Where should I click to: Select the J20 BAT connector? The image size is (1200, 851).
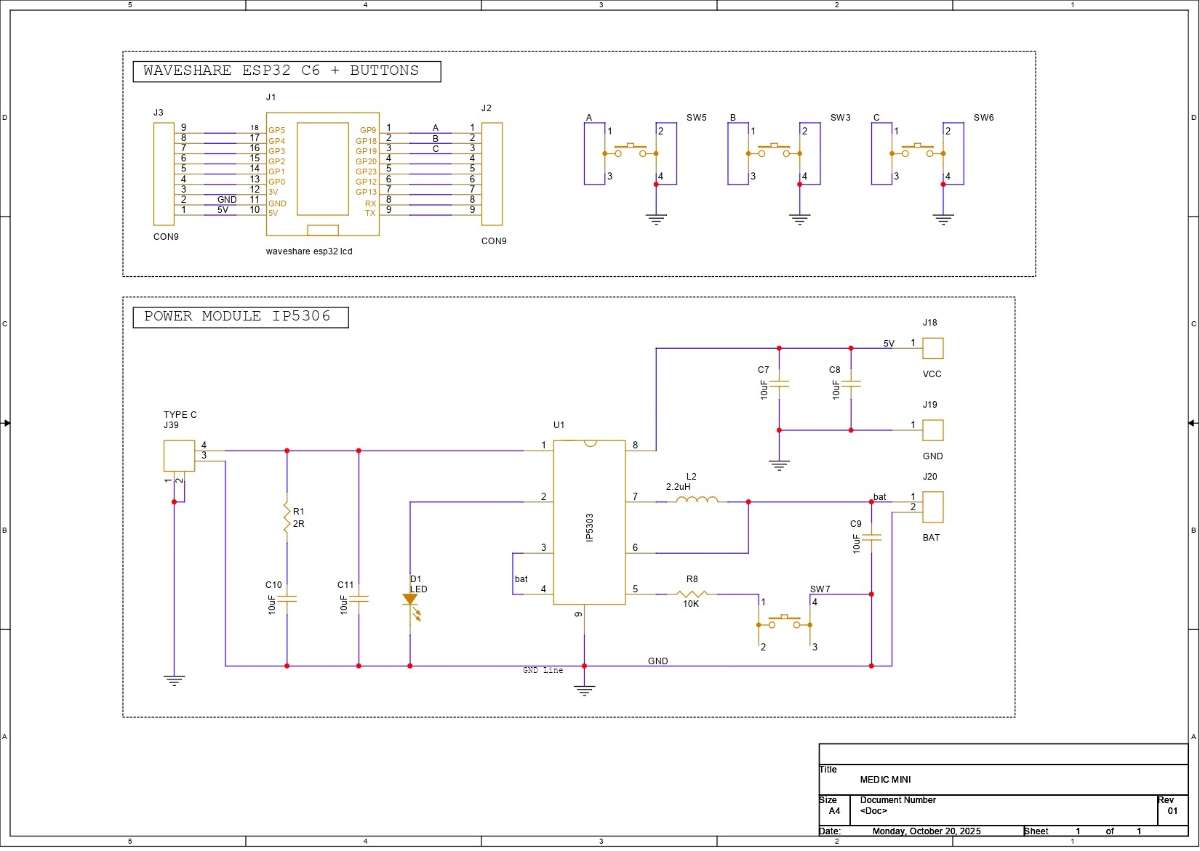pos(933,506)
